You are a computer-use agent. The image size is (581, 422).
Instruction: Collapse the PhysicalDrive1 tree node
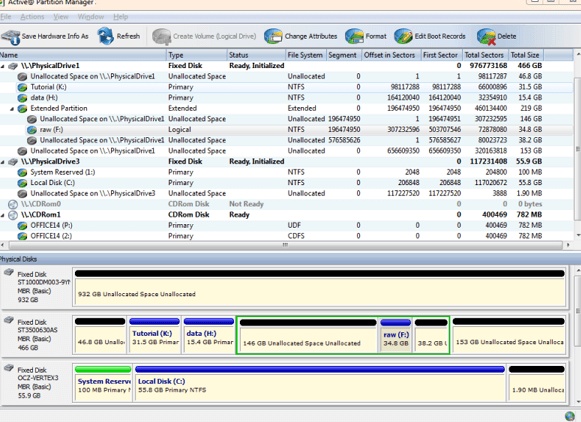tap(3, 66)
